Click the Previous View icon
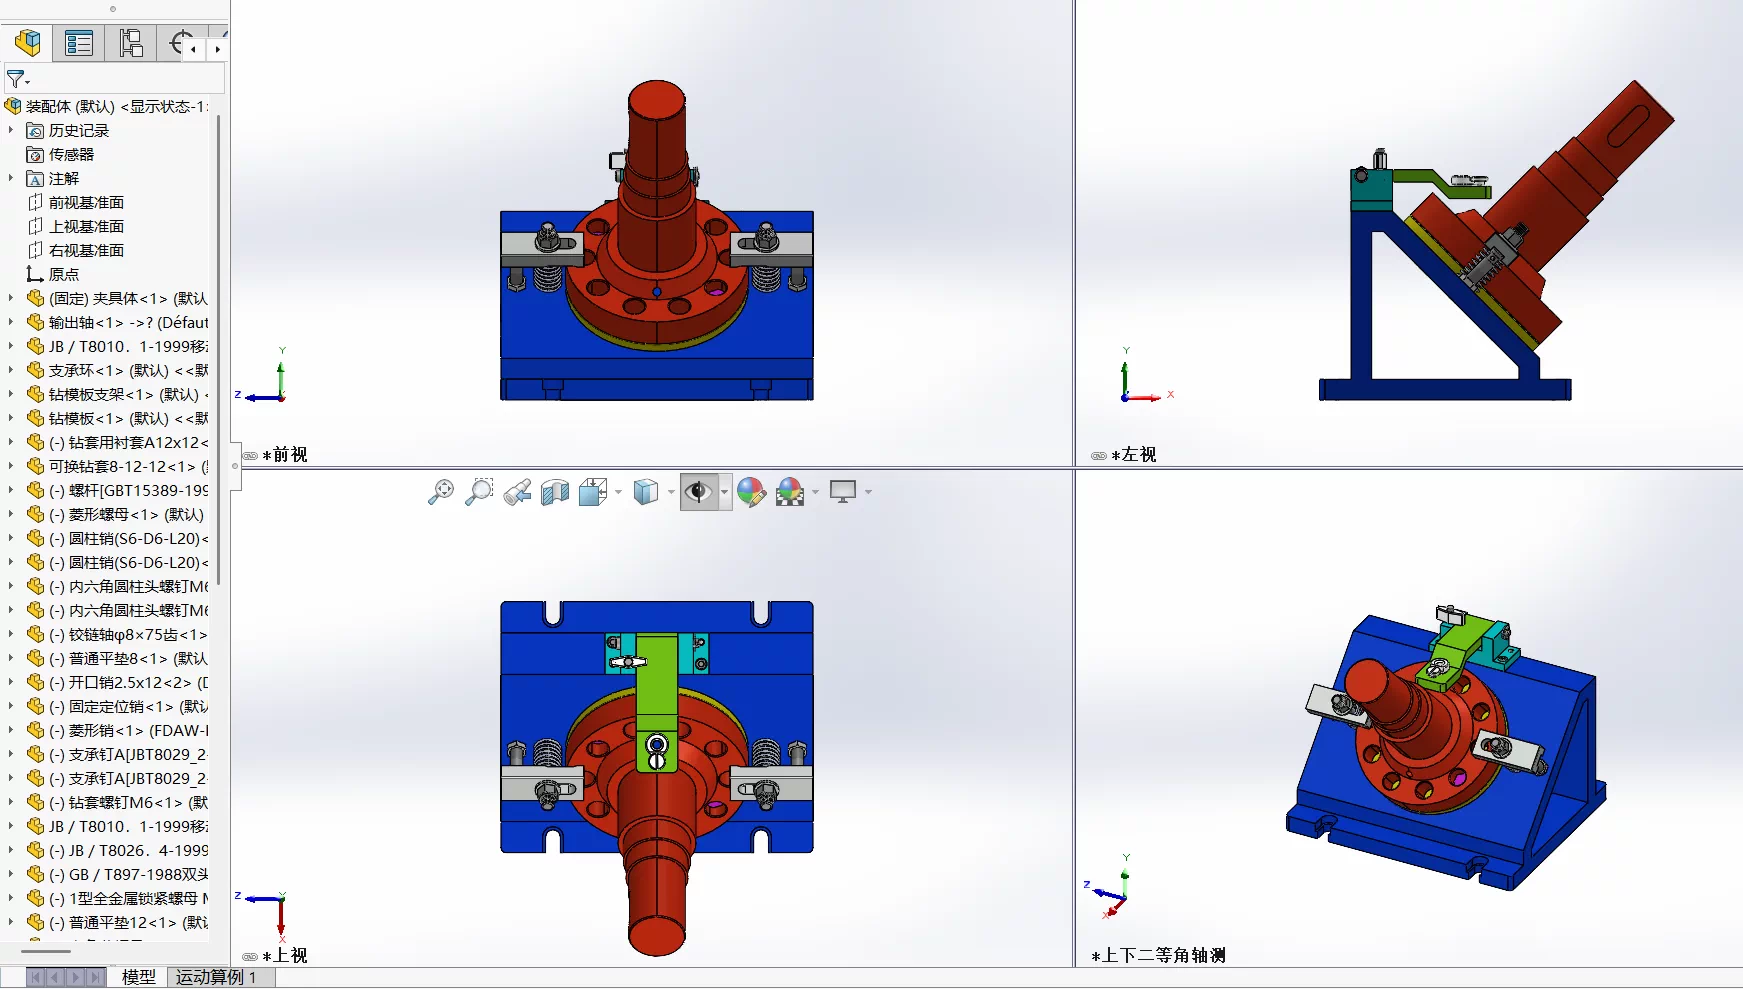 coord(517,492)
